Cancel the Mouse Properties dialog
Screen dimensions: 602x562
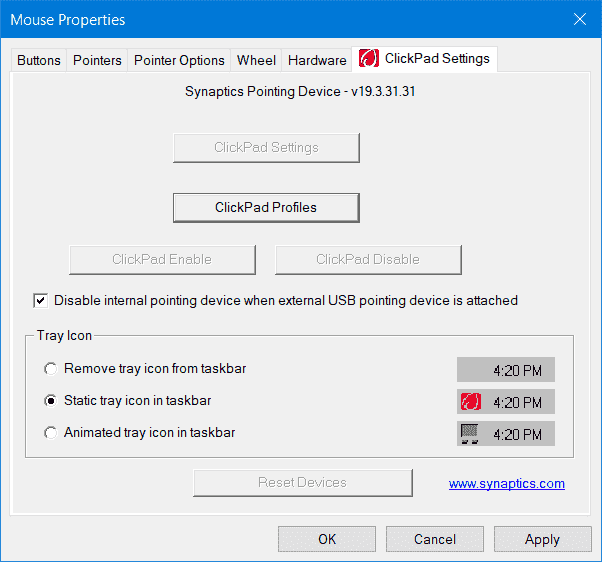coord(435,539)
